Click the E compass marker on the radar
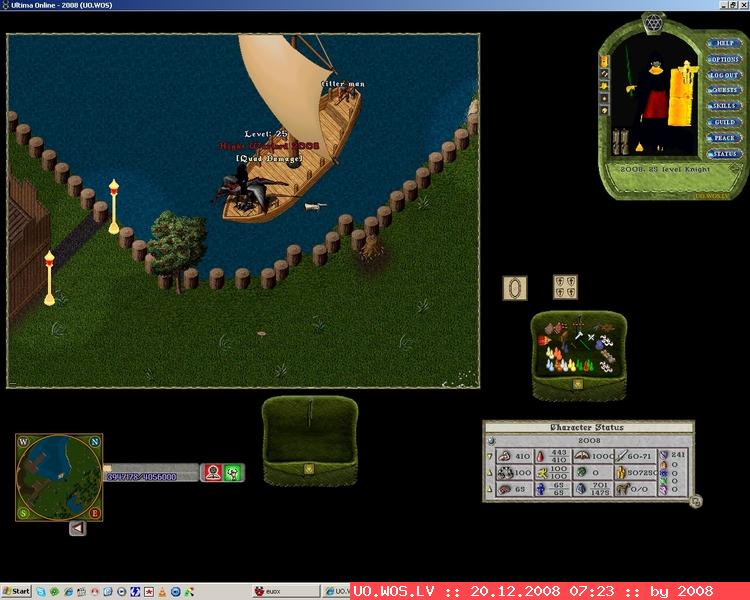This screenshot has height=600, width=750. [x=95, y=513]
